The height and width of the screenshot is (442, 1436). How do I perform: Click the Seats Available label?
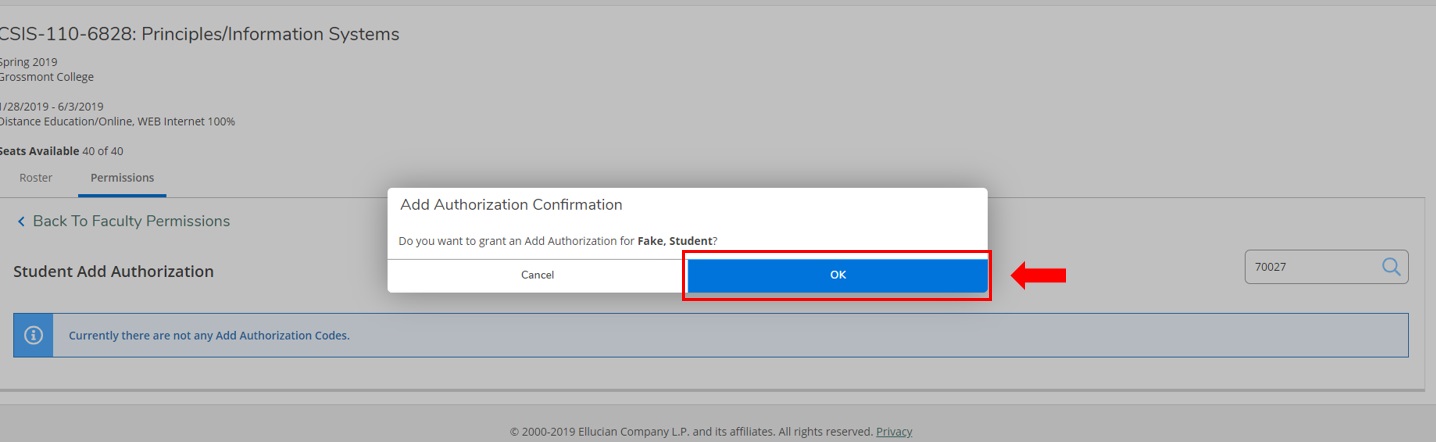pos(39,151)
